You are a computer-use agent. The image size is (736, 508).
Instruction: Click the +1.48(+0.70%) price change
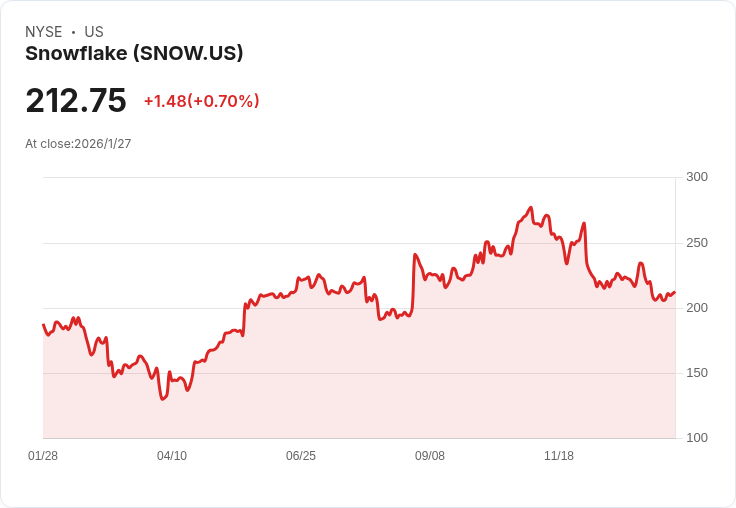coord(201,101)
